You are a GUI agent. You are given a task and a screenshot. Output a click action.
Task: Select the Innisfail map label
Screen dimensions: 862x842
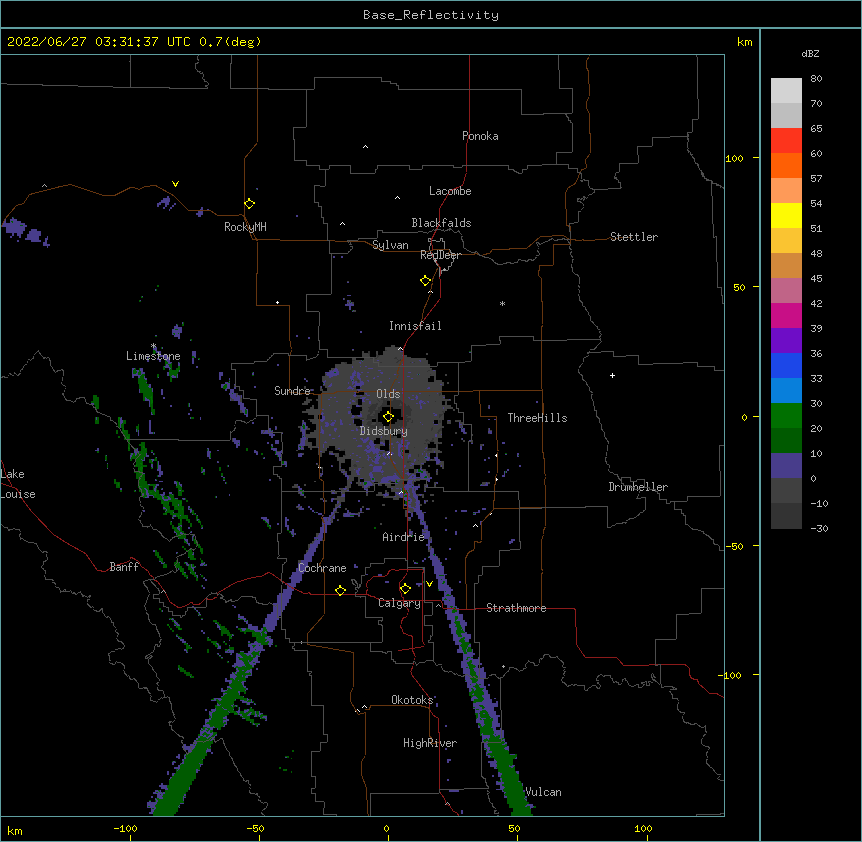tap(415, 326)
